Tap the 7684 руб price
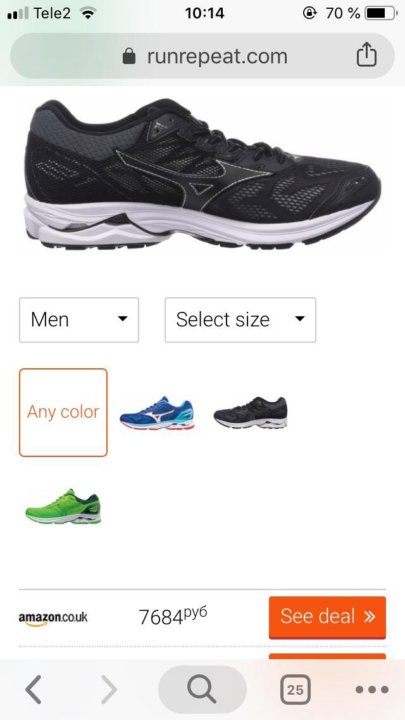 173,616
